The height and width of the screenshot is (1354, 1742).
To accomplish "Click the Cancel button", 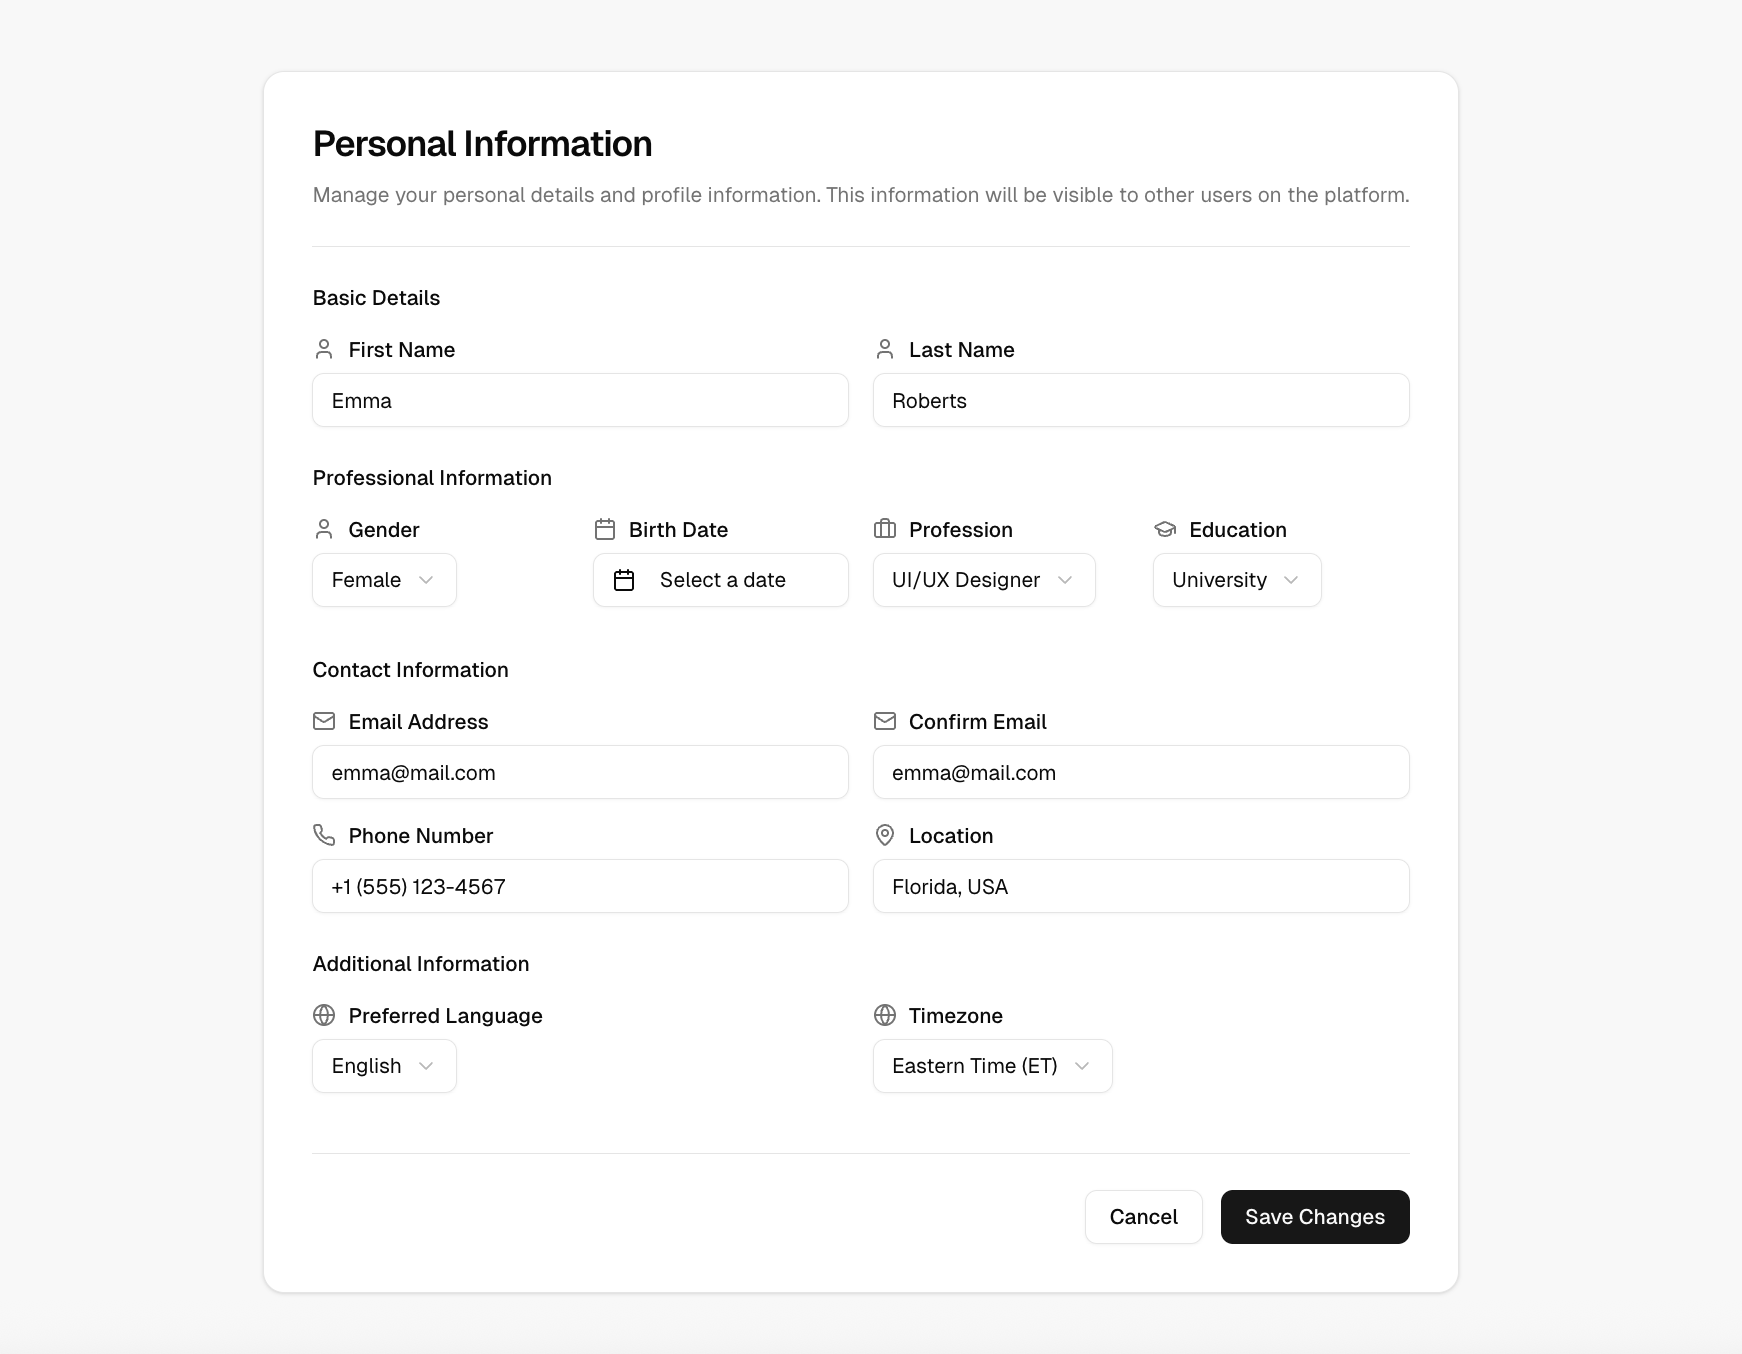I will pos(1143,1217).
